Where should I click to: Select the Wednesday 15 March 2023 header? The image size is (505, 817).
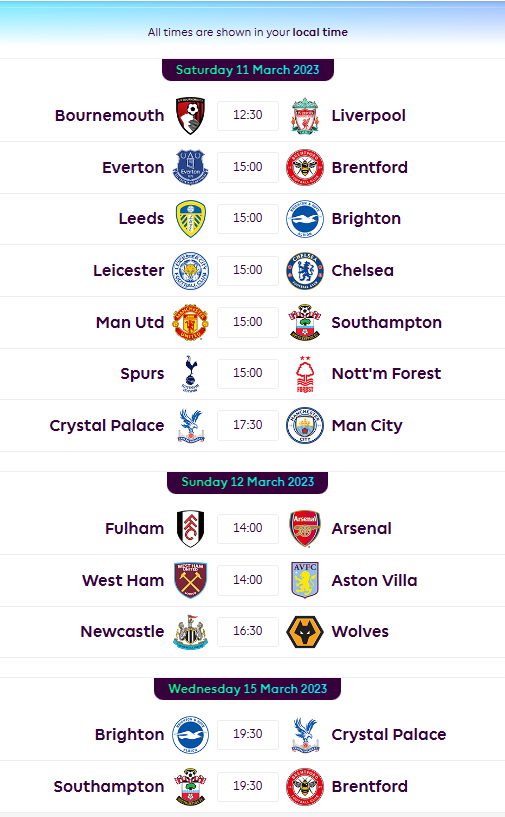tap(248, 689)
